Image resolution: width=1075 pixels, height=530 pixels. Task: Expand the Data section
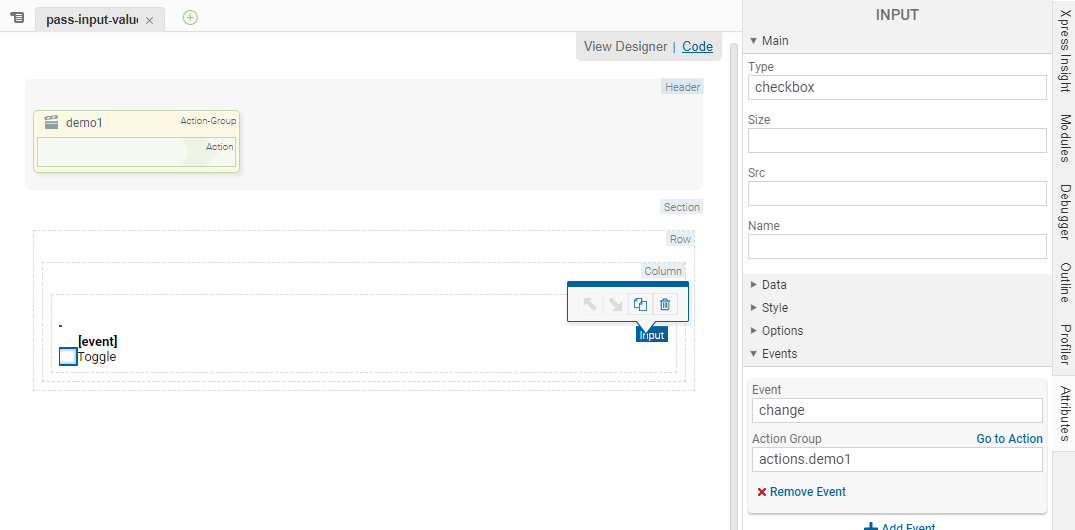click(x=754, y=285)
